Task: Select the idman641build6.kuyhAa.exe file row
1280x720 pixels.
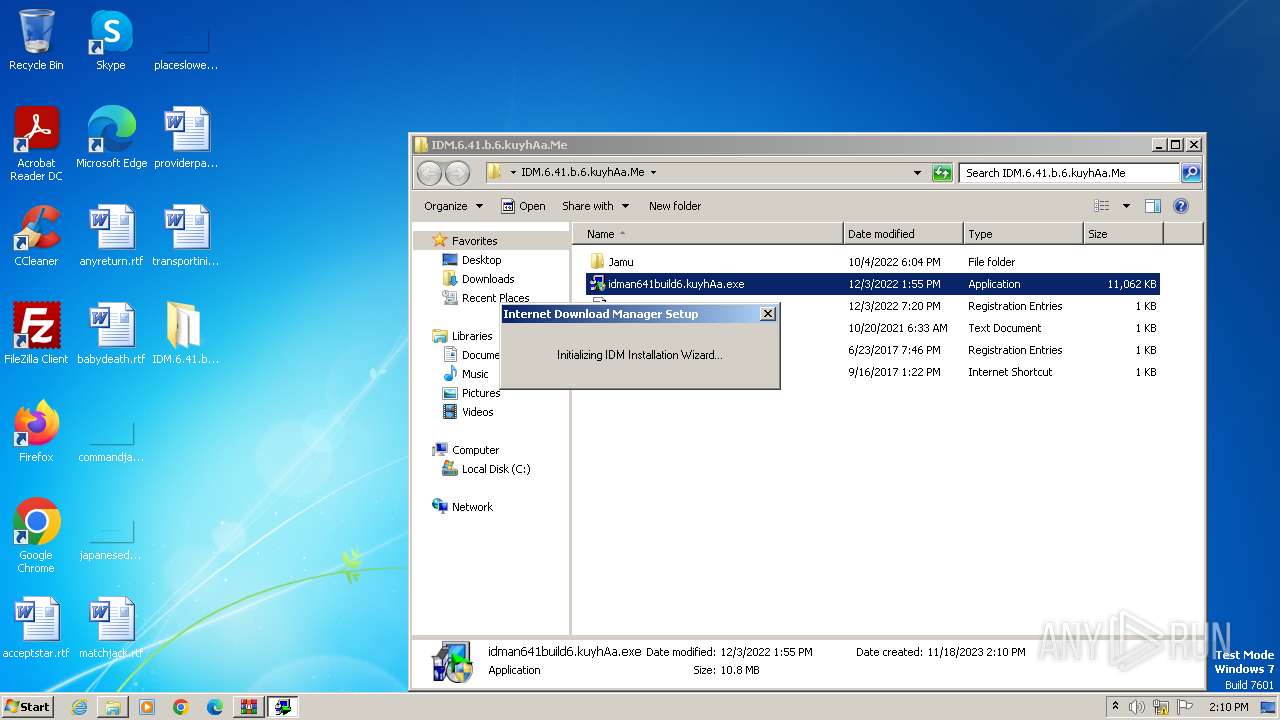Action: pos(872,284)
